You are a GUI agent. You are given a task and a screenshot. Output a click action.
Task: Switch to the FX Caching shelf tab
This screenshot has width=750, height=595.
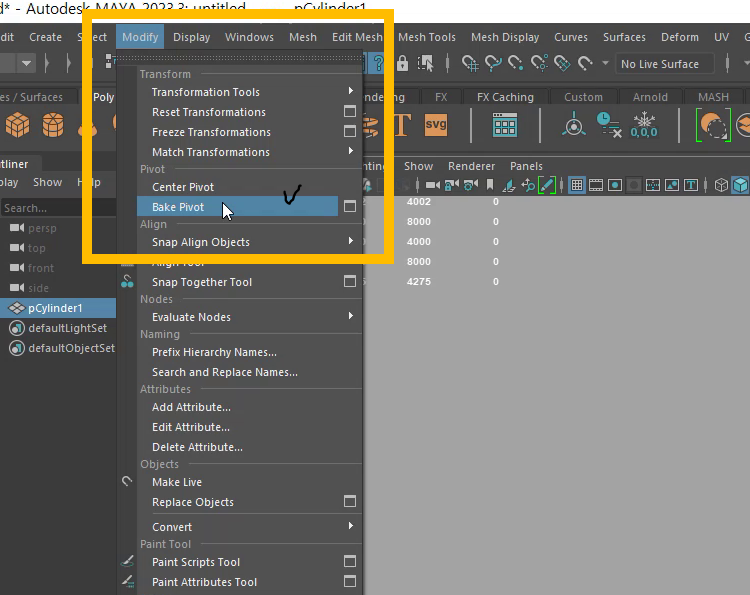(x=505, y=97)
